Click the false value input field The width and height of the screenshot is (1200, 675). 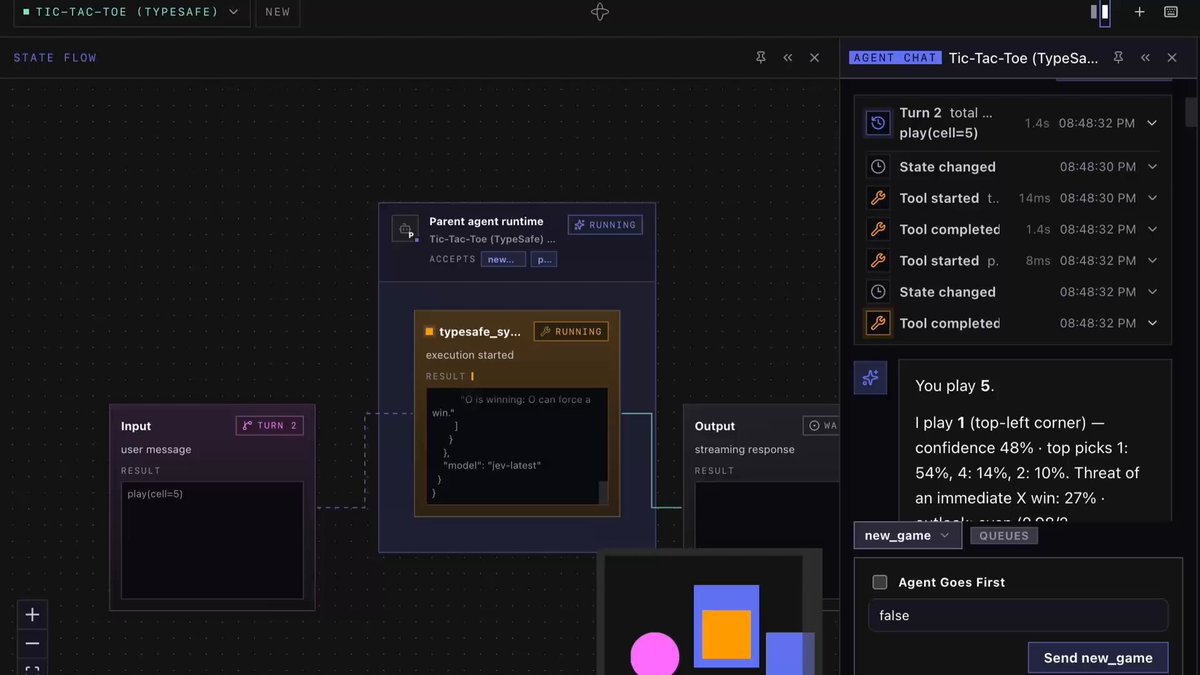1018,615
